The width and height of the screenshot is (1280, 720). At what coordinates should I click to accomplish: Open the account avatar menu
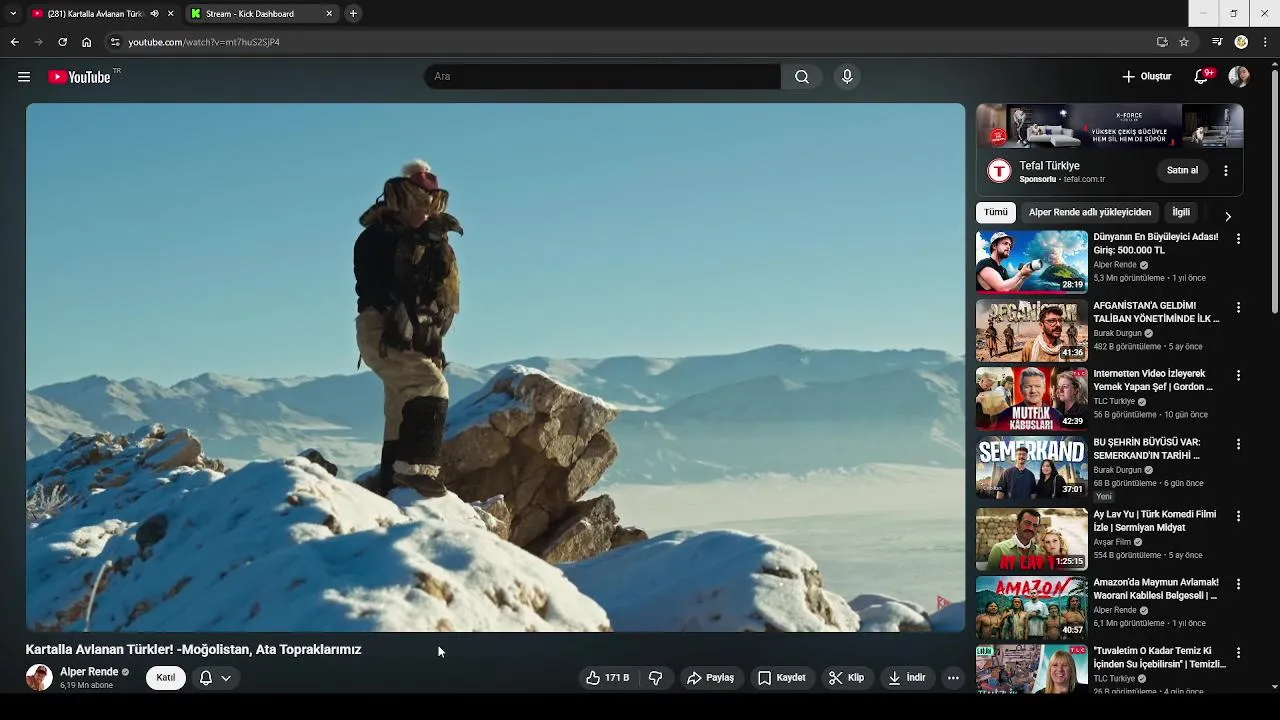pos(1239,77)
